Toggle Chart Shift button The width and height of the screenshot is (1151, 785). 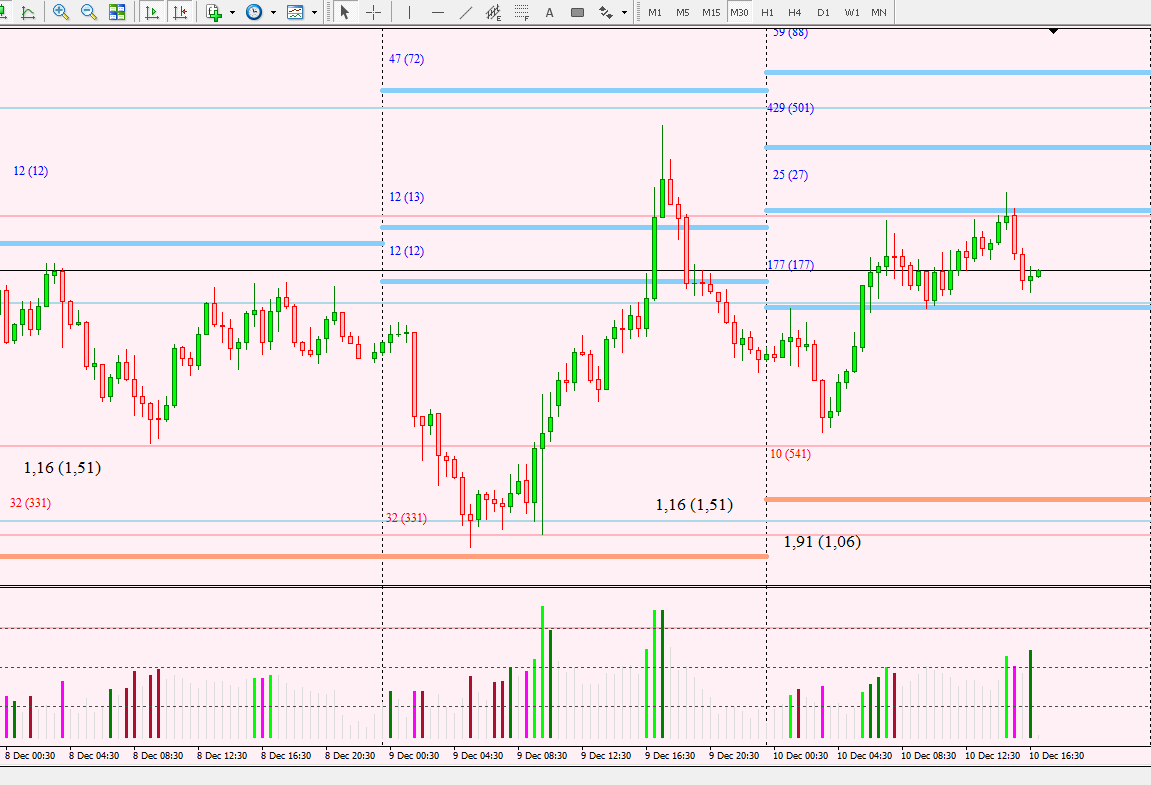(180, 12)
